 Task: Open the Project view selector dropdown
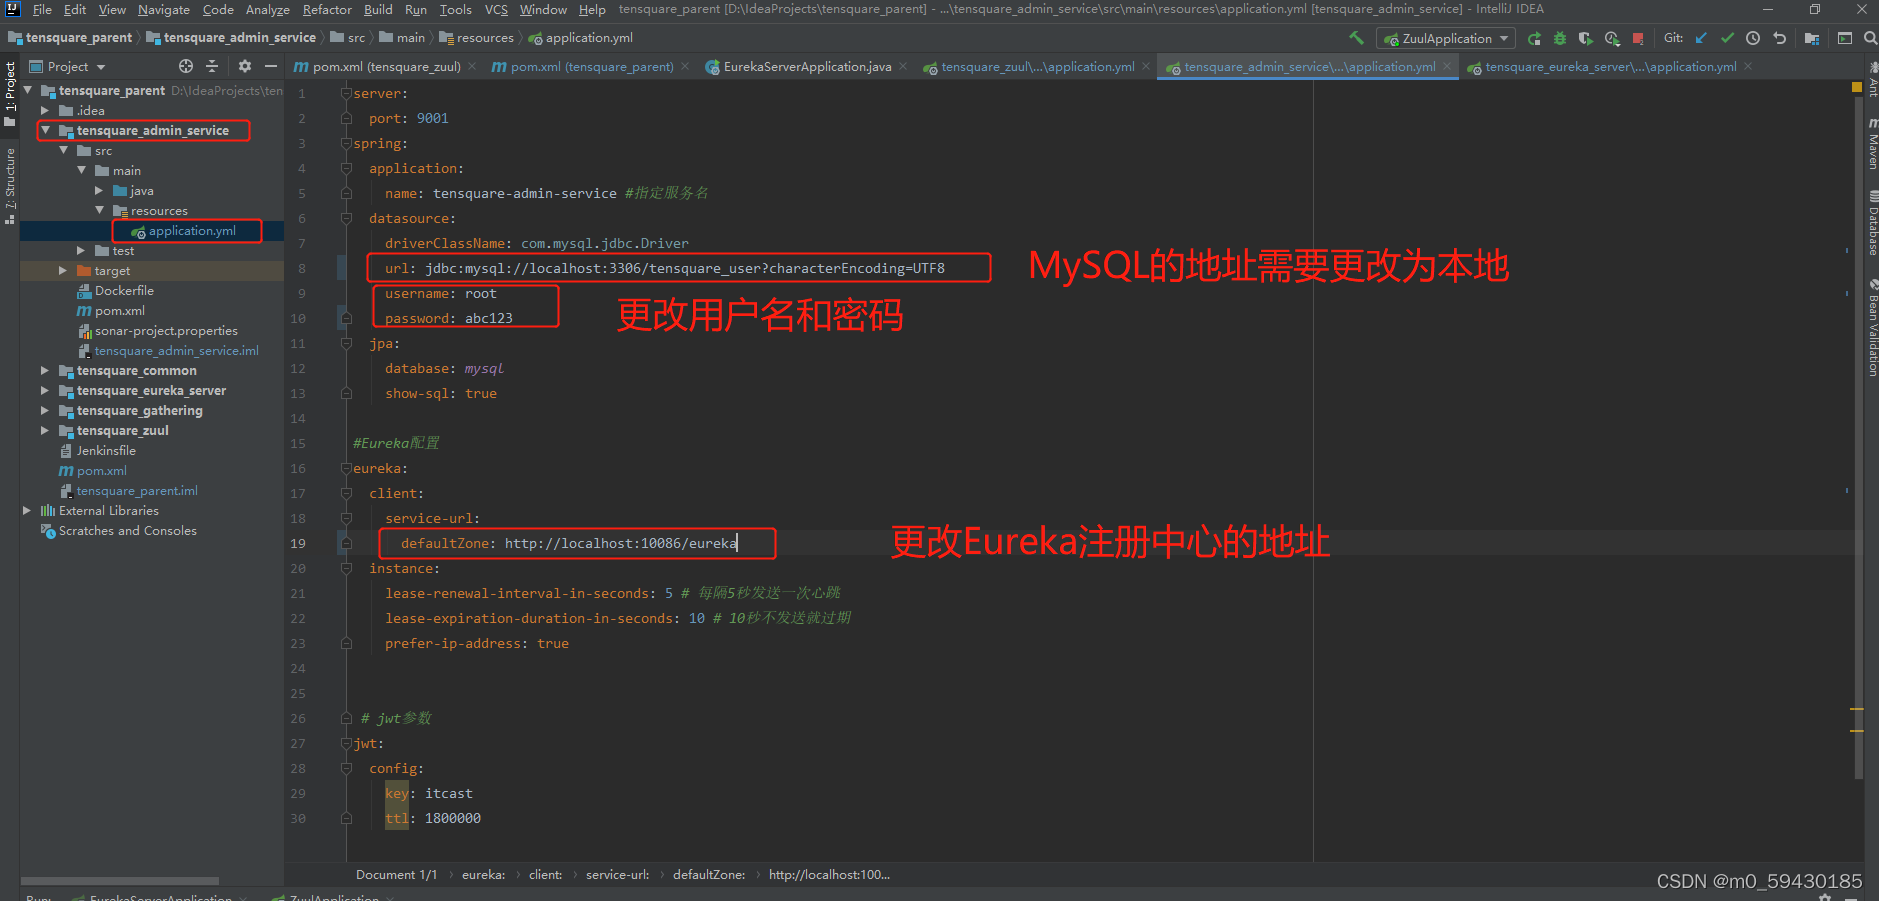point(68,67)
